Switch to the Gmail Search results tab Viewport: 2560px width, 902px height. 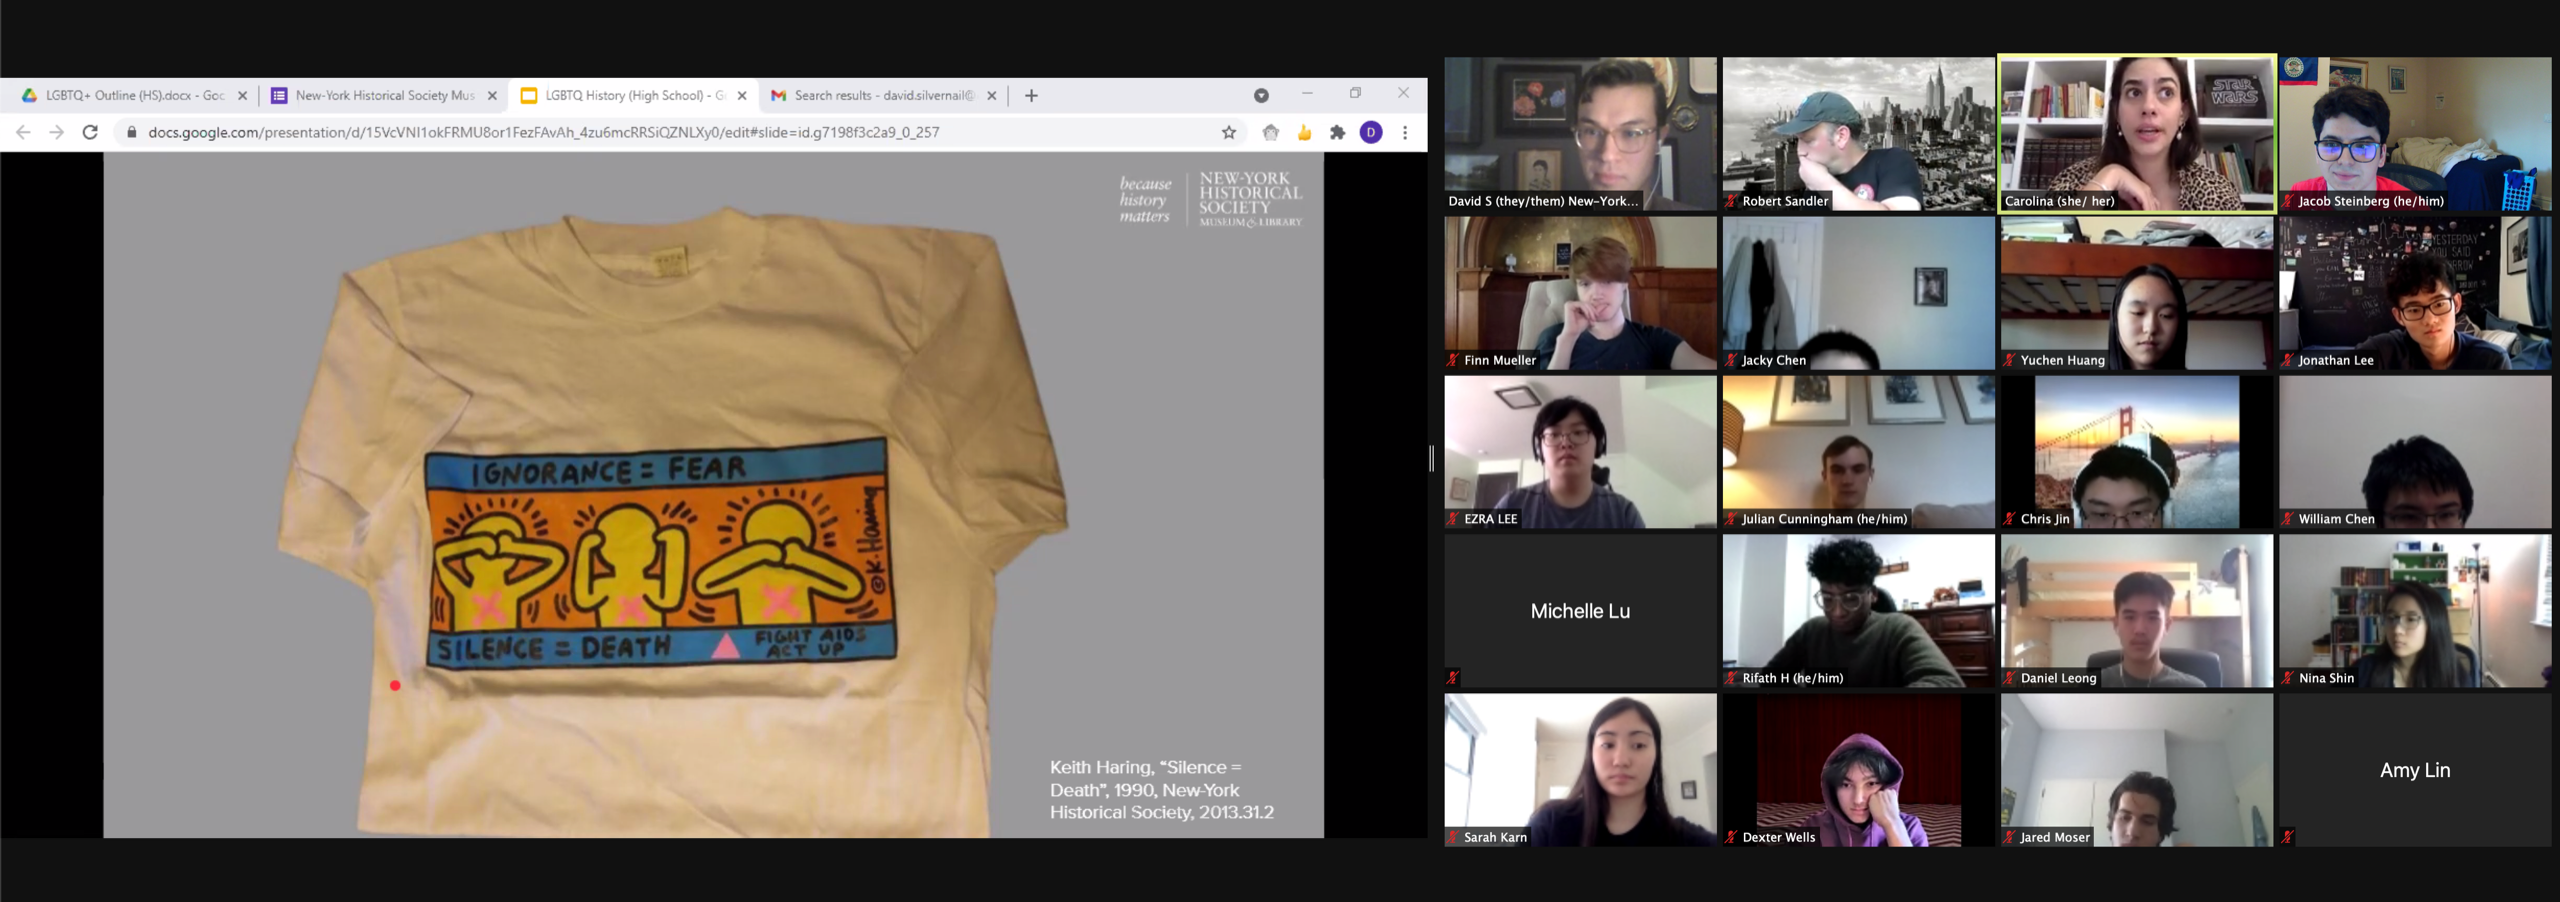point(883,96)
